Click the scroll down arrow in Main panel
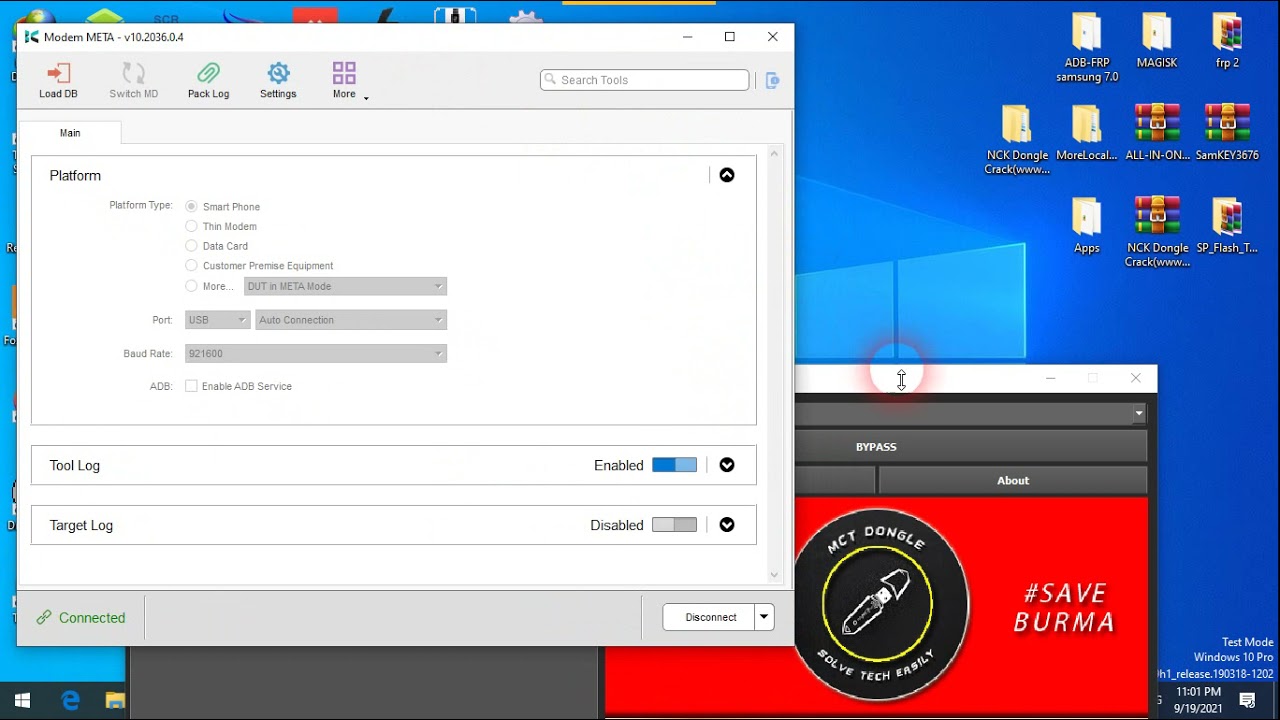1280x720 pixels. point(774,575)
